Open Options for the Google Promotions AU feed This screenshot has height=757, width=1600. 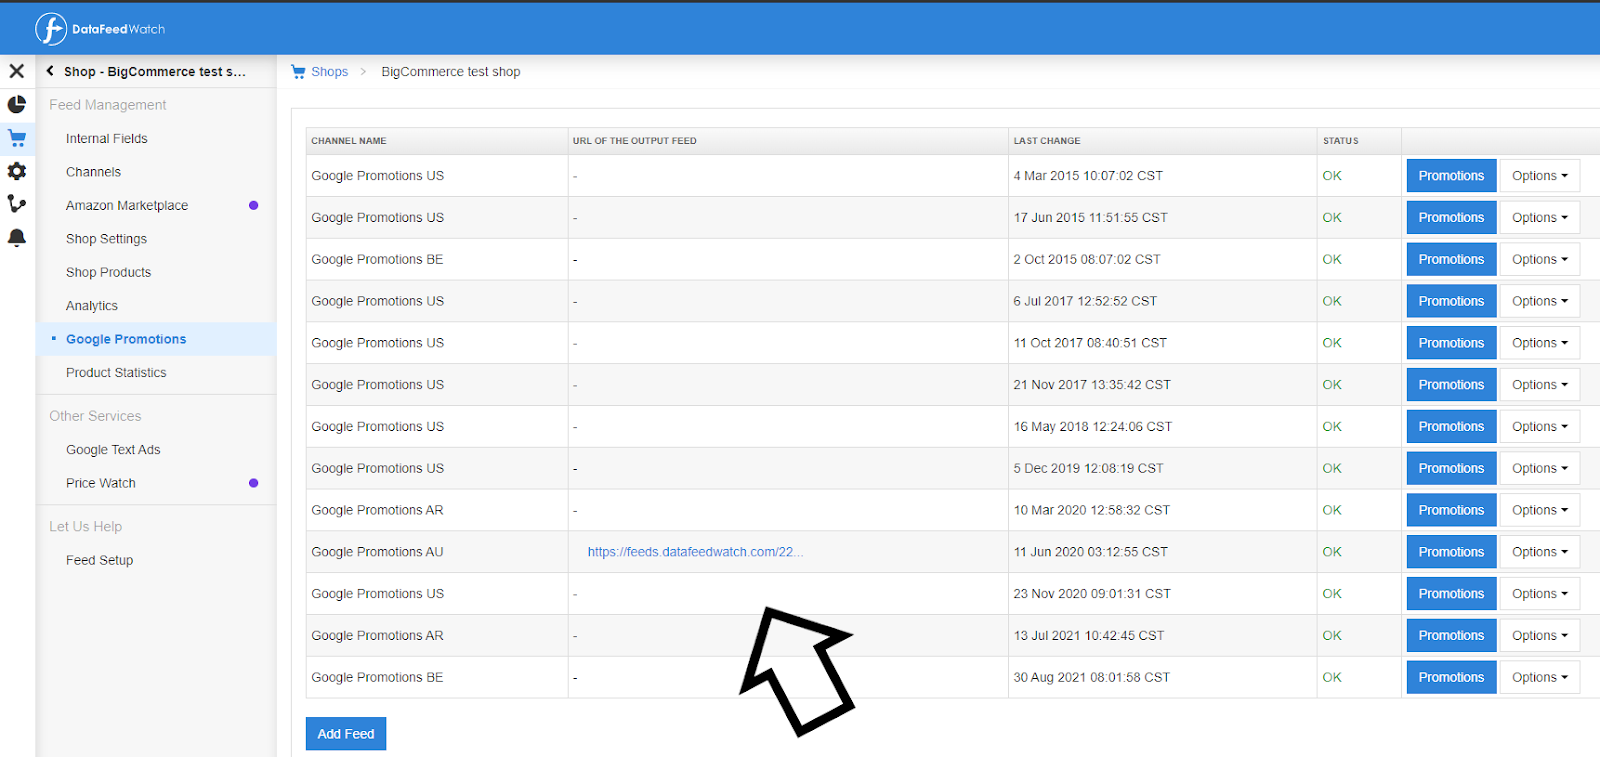pos(1540,552)
